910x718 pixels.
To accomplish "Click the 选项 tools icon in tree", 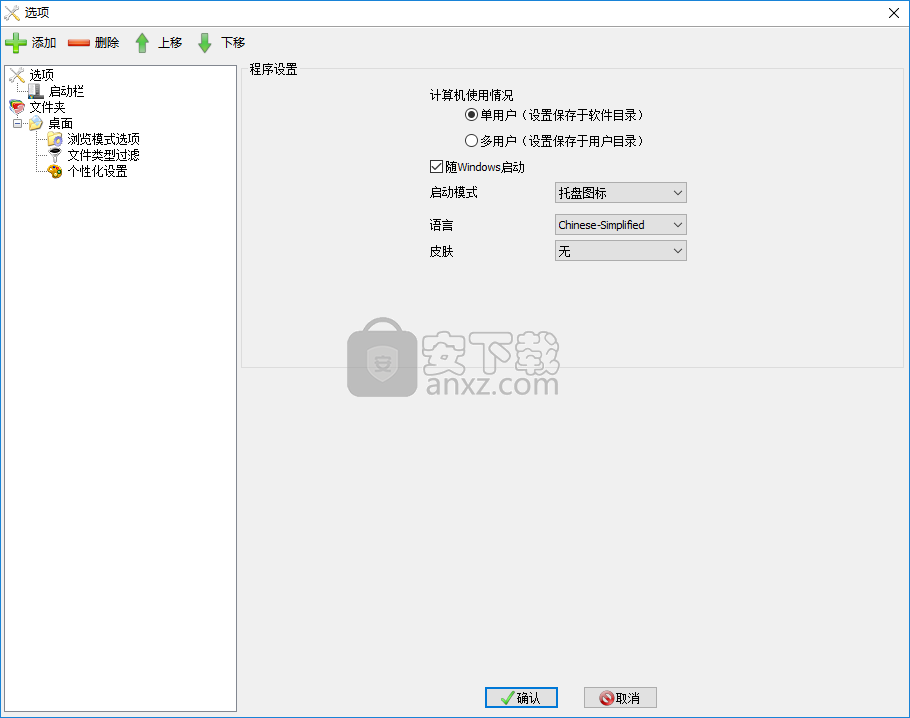I will coord(17,75).
